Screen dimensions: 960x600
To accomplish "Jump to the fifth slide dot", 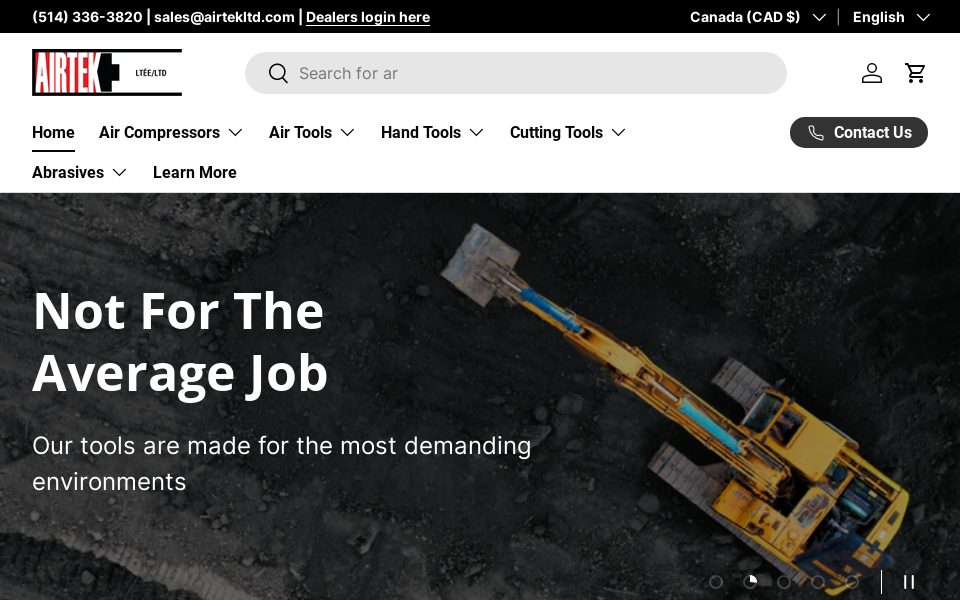I will tap(852, 582).
